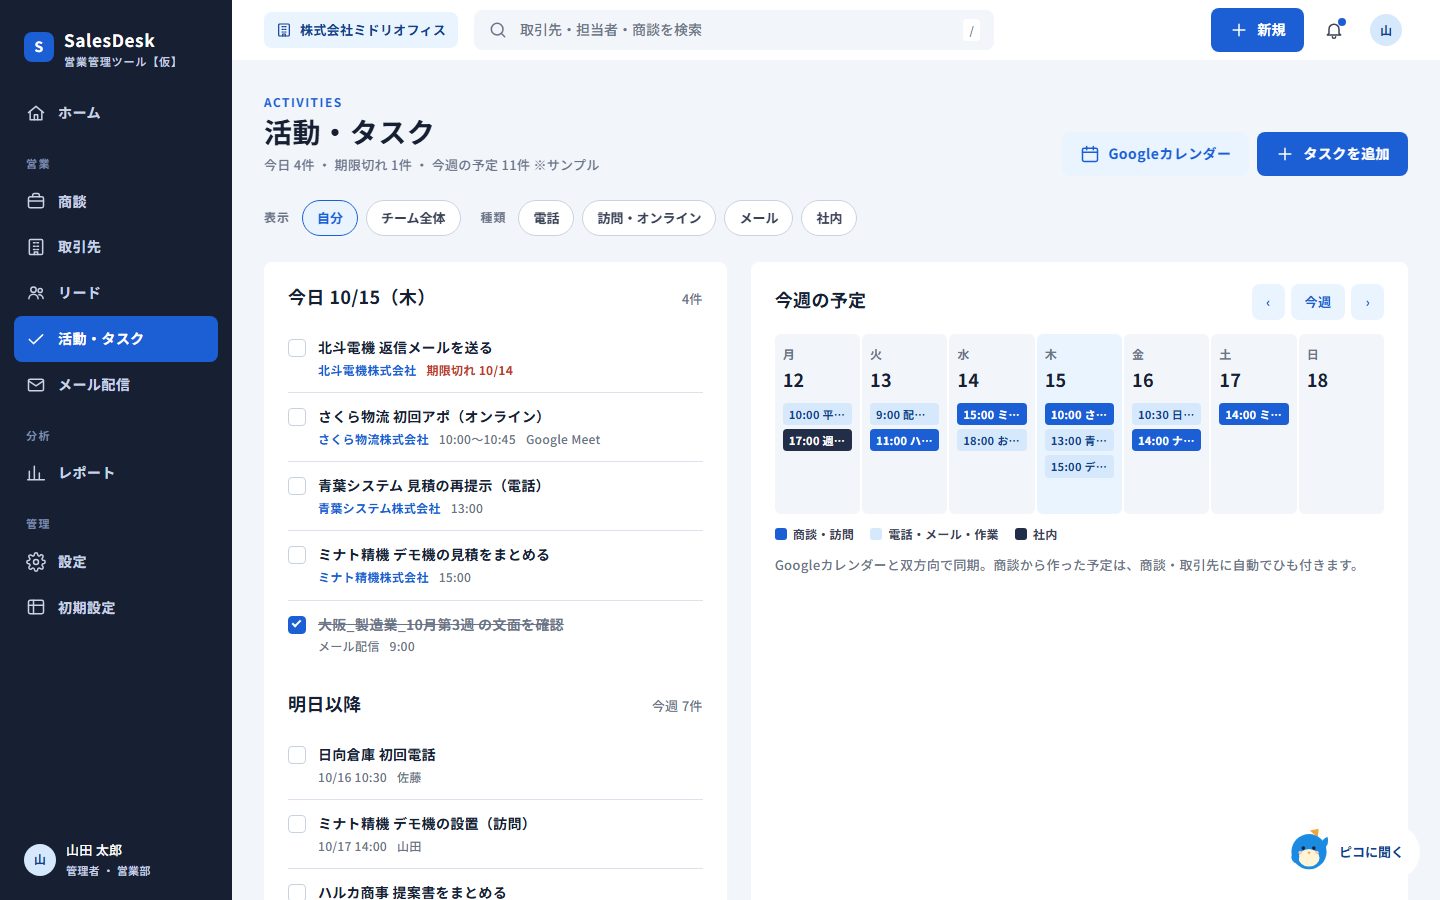The image size is (1440, 900).
Task: Open the notification bell icon
Action: [1334, 30]
